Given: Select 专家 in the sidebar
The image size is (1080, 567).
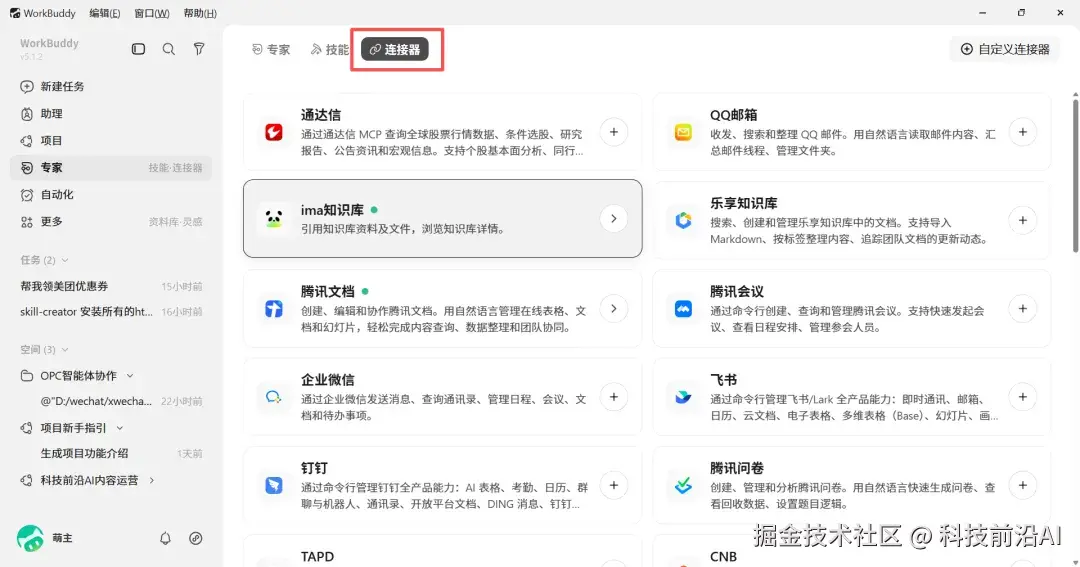Looking at the screenshot, I should pyautogui.click(x=110, y=167).
